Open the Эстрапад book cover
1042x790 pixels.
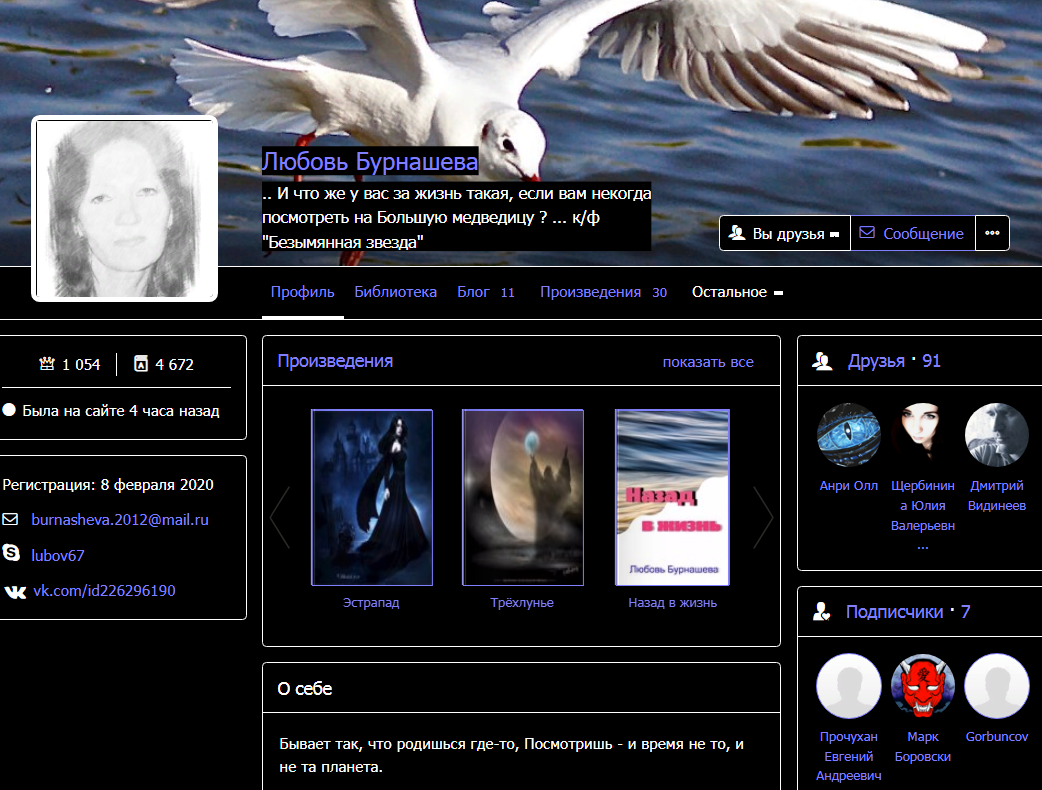pyautogui.click(x=371, y=497)
